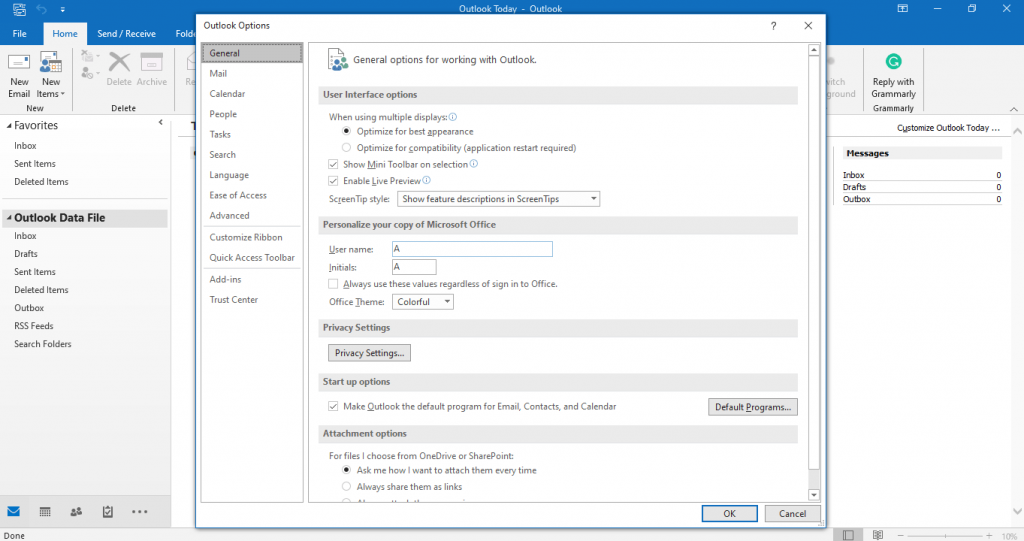Screen dimensions: 1024x541
Task: Open the Mail view icon in navigation bar
Action: pos(14,512)
